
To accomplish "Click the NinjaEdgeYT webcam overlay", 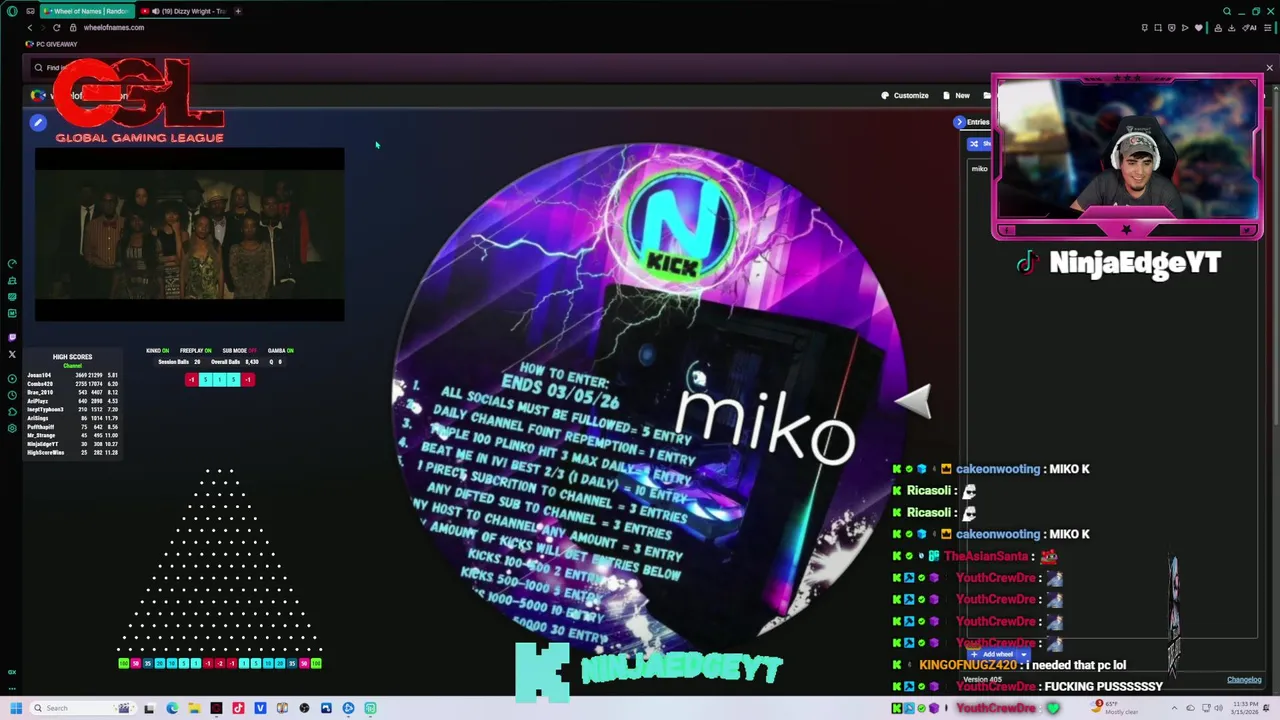I will [1127, 157].
